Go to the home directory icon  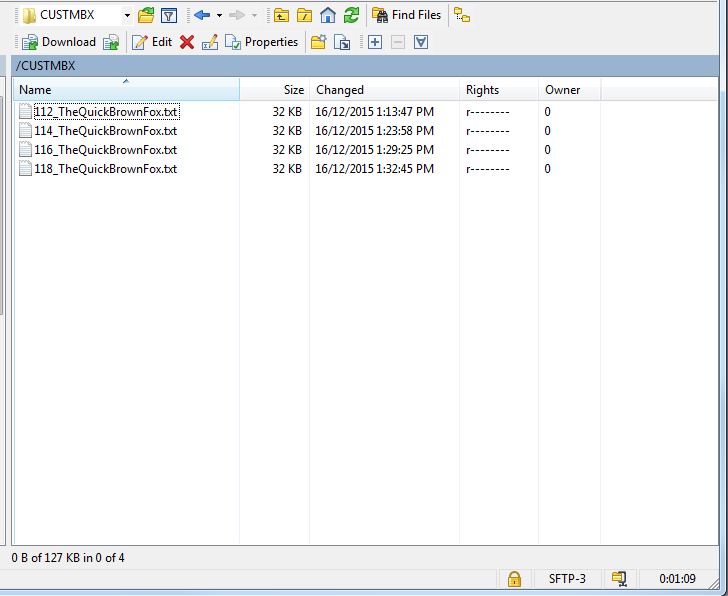point(328,15)
